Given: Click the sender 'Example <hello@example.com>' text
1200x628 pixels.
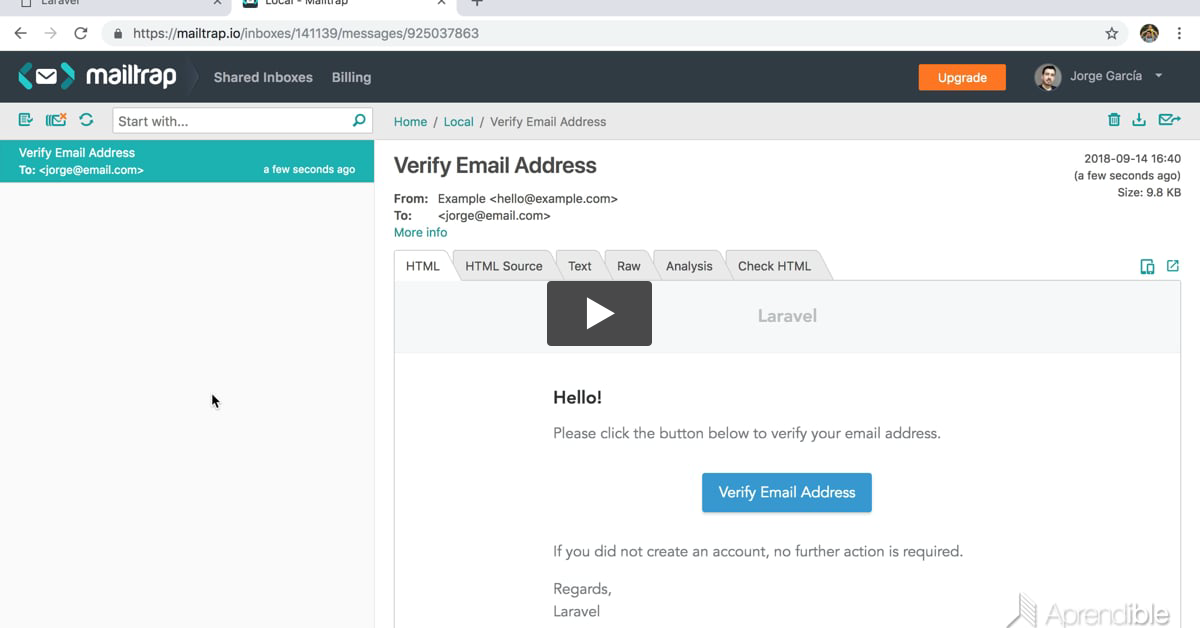Looking at the screenshot, I should tap(527, 198).
